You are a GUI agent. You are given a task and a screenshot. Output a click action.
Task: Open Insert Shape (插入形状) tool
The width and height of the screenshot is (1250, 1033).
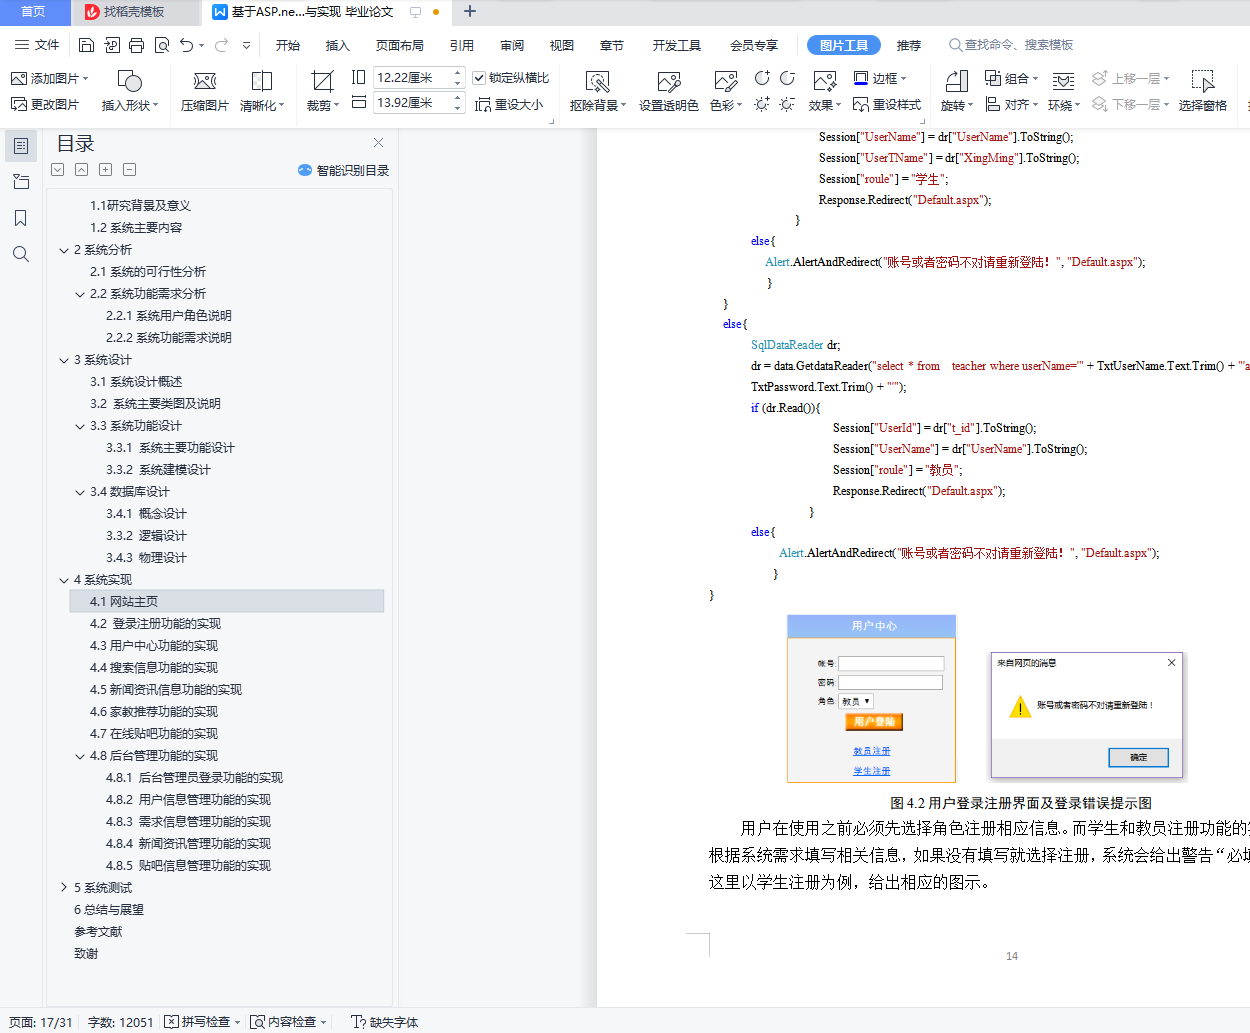(130, 91)
